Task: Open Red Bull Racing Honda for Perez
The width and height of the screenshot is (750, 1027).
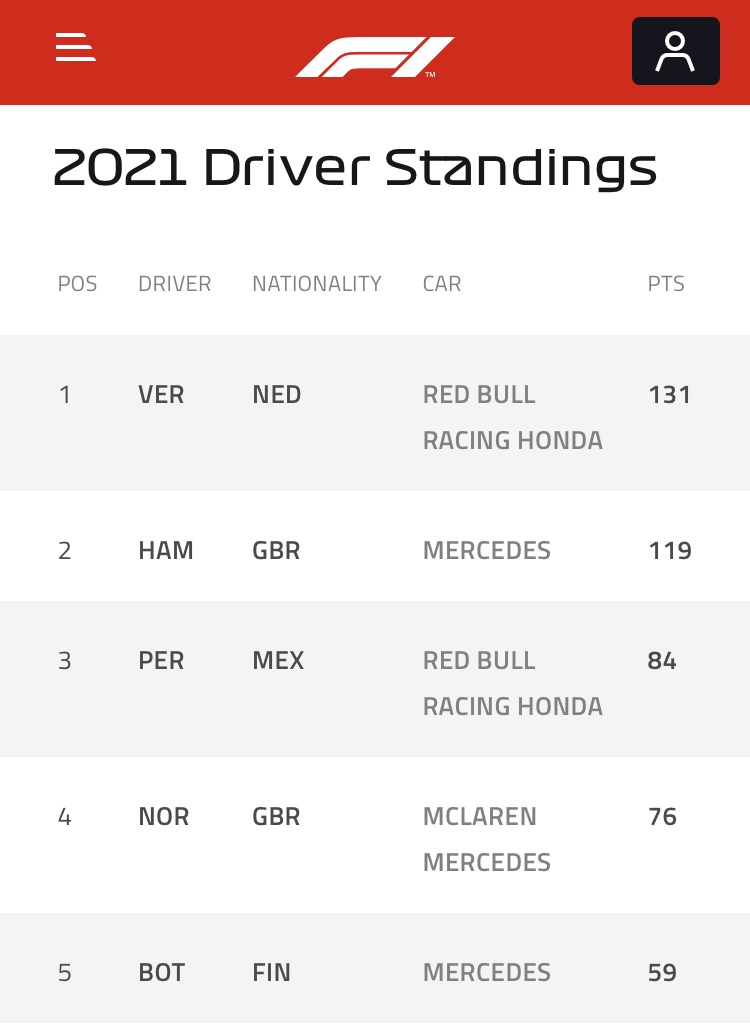Action: click(513, 684)
